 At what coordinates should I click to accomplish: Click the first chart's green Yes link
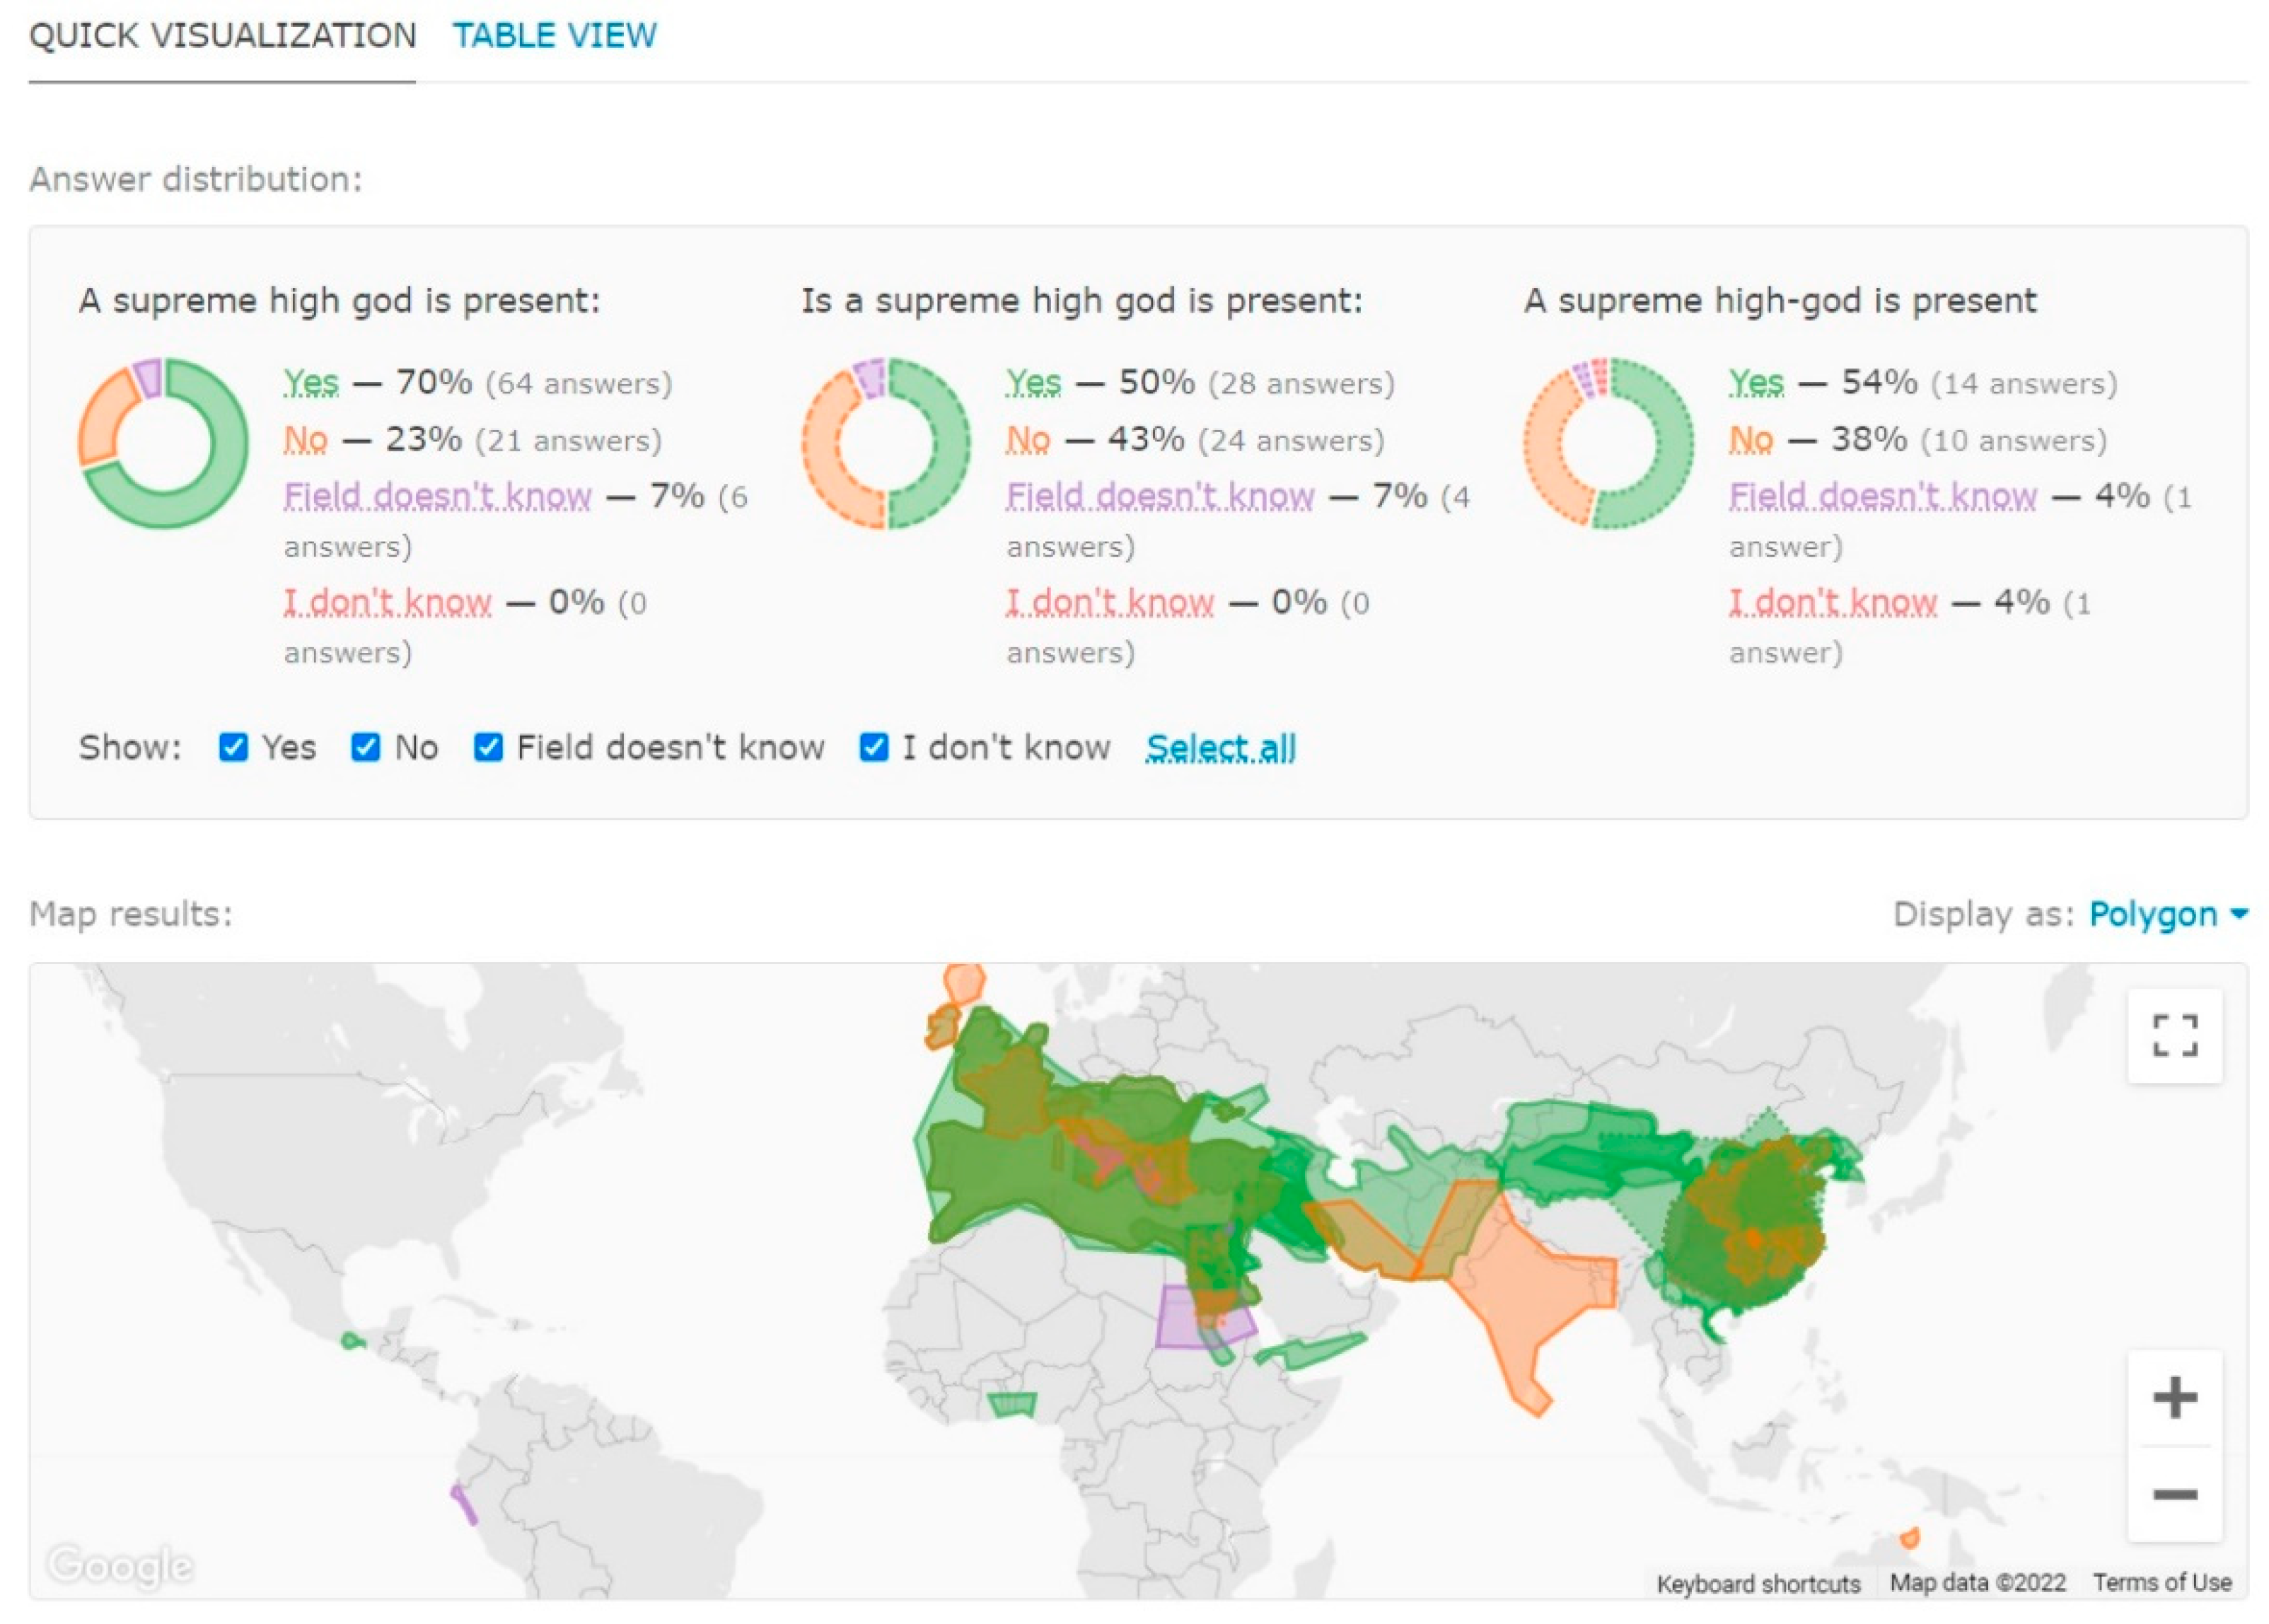[311, 382]
